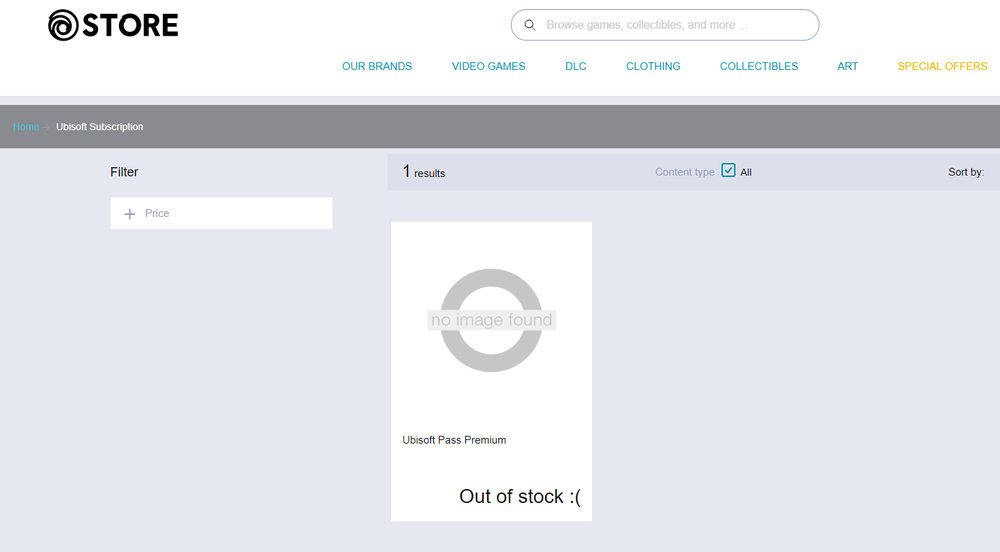1000x552 pixels.
Task: Open the OUR BRANDS menu
Action: (377, 66)
